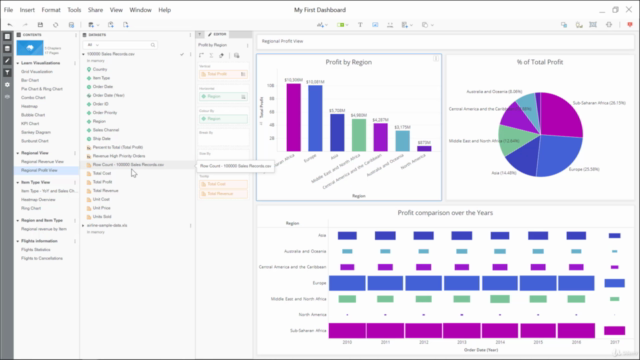Screen dimensions: 640x360
Task: Open the Tools menu
Action: click(x=74, y=10)
